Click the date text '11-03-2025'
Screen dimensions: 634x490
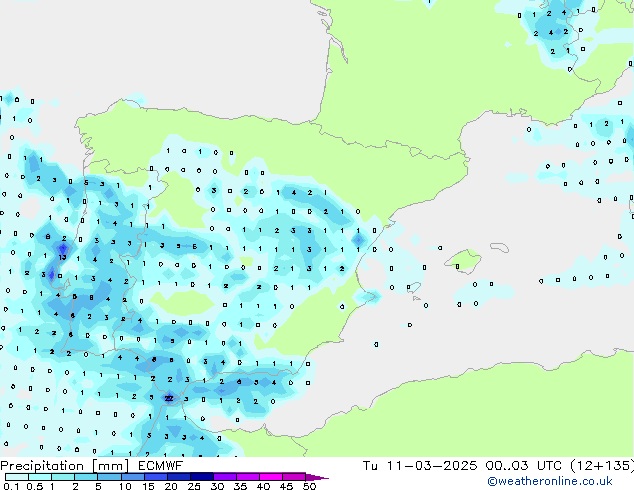click(x=431, y=466)
